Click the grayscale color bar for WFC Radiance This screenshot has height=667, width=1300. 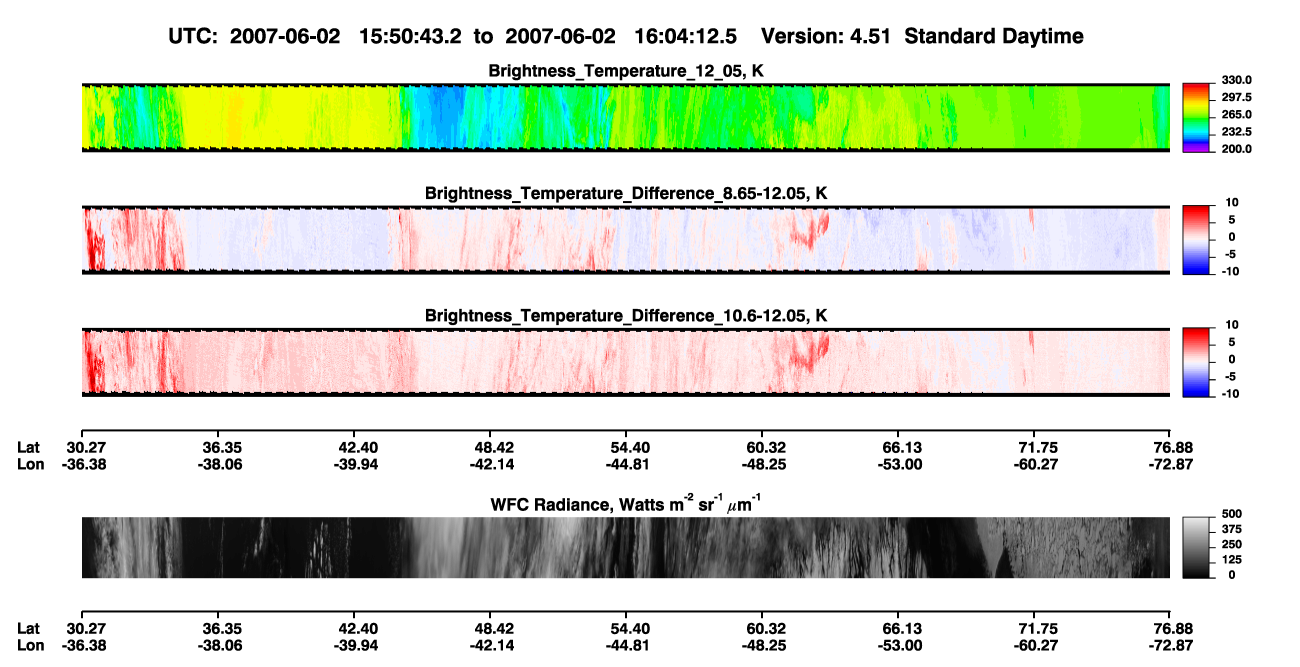tap(1197, 547)
